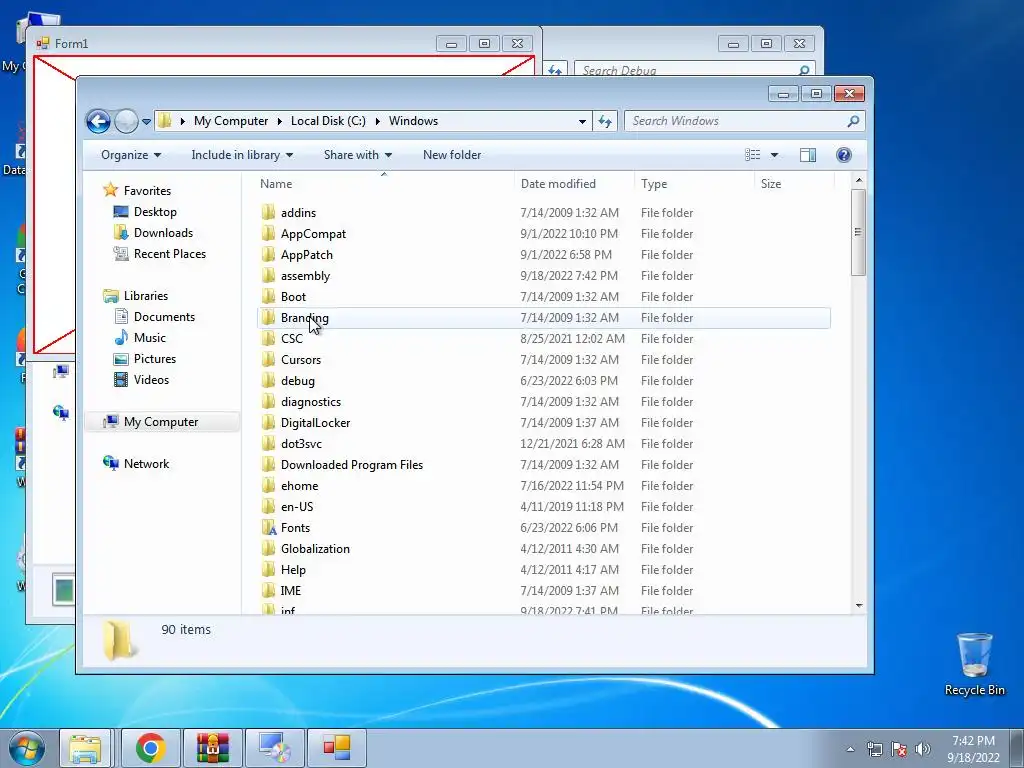Open the More view options arrow
The height and width of the screenshot is (768, 1024).
pos(775,155)
